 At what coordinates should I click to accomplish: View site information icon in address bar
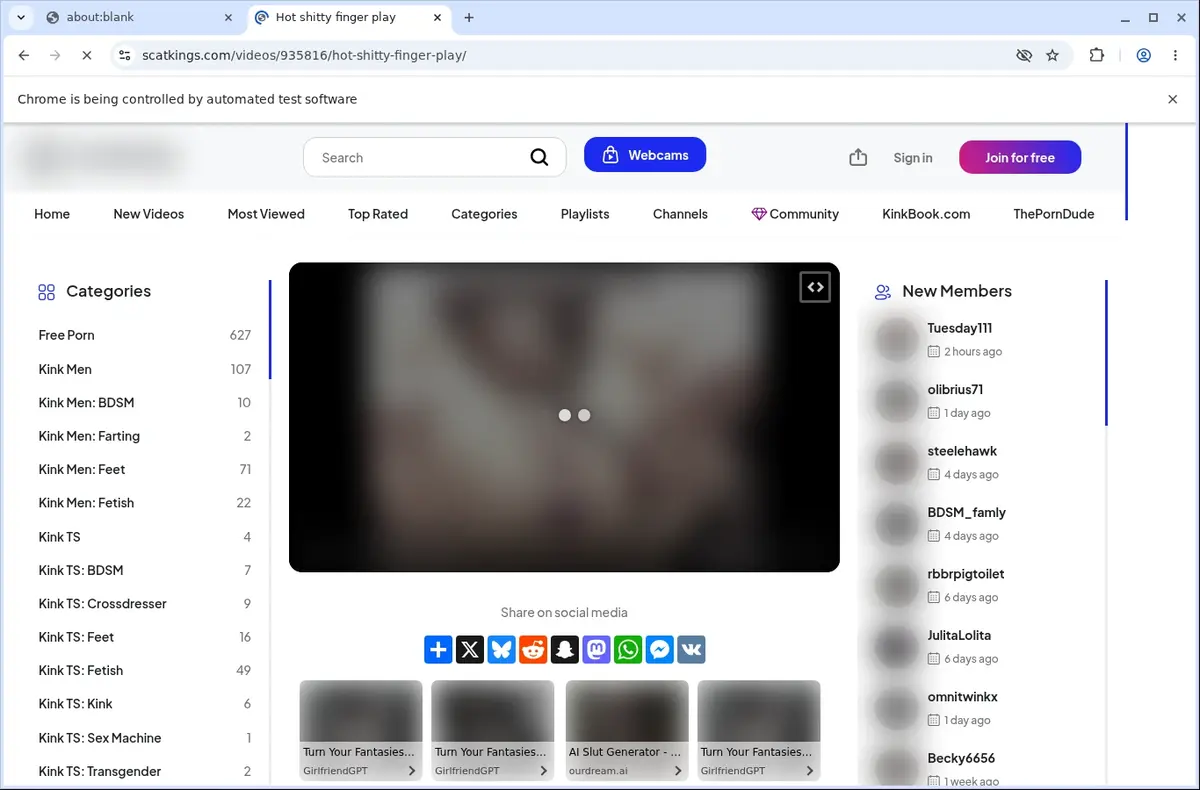125,56
